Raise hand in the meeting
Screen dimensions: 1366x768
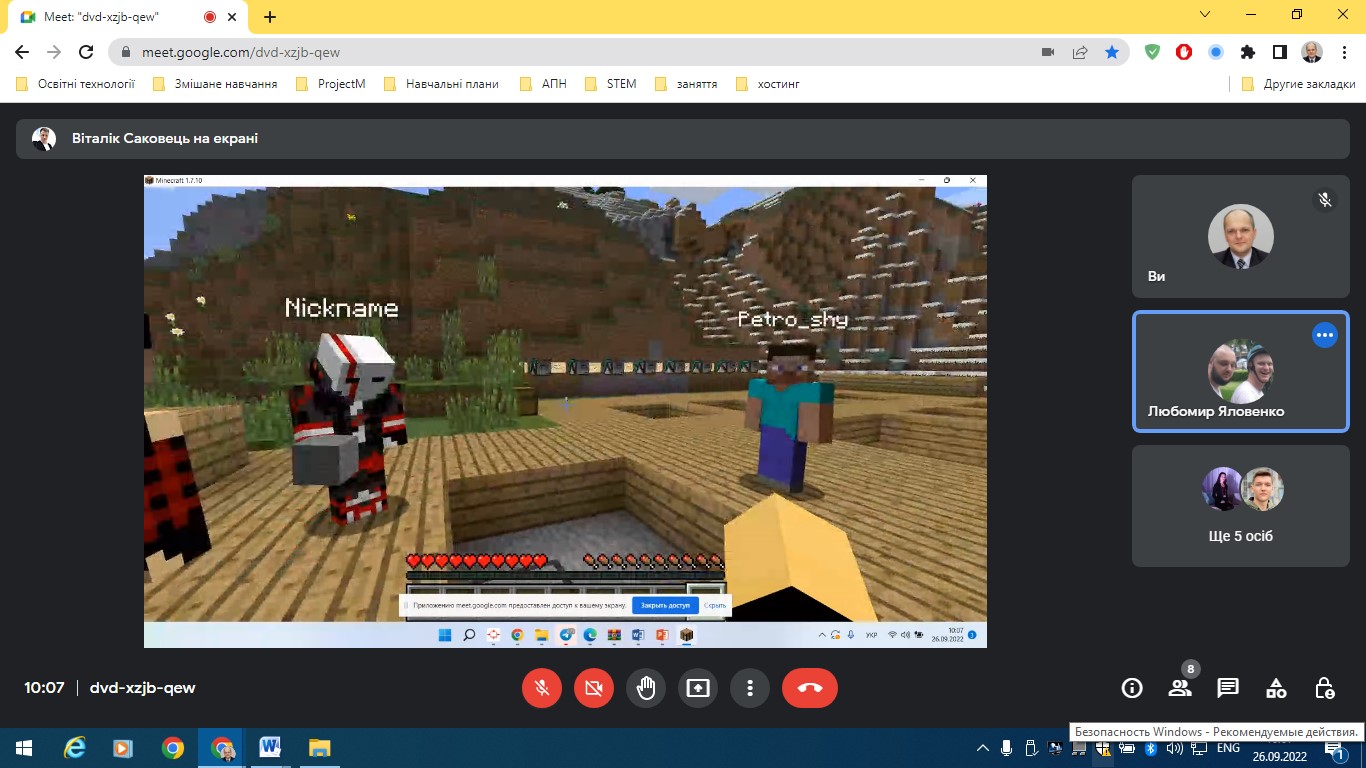(x=646, y=688)
